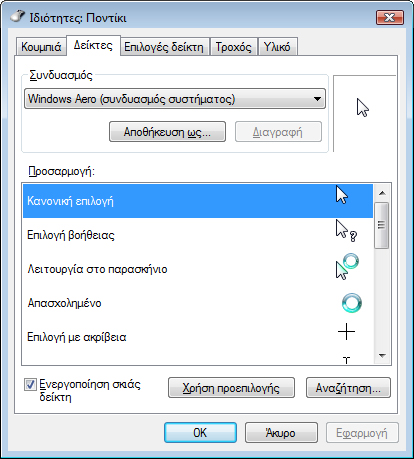The width and height of the screenshot is (414, 459).
Task: Select the Κανονική επιλογή arrow cursor icon
Action: (342, 195)
